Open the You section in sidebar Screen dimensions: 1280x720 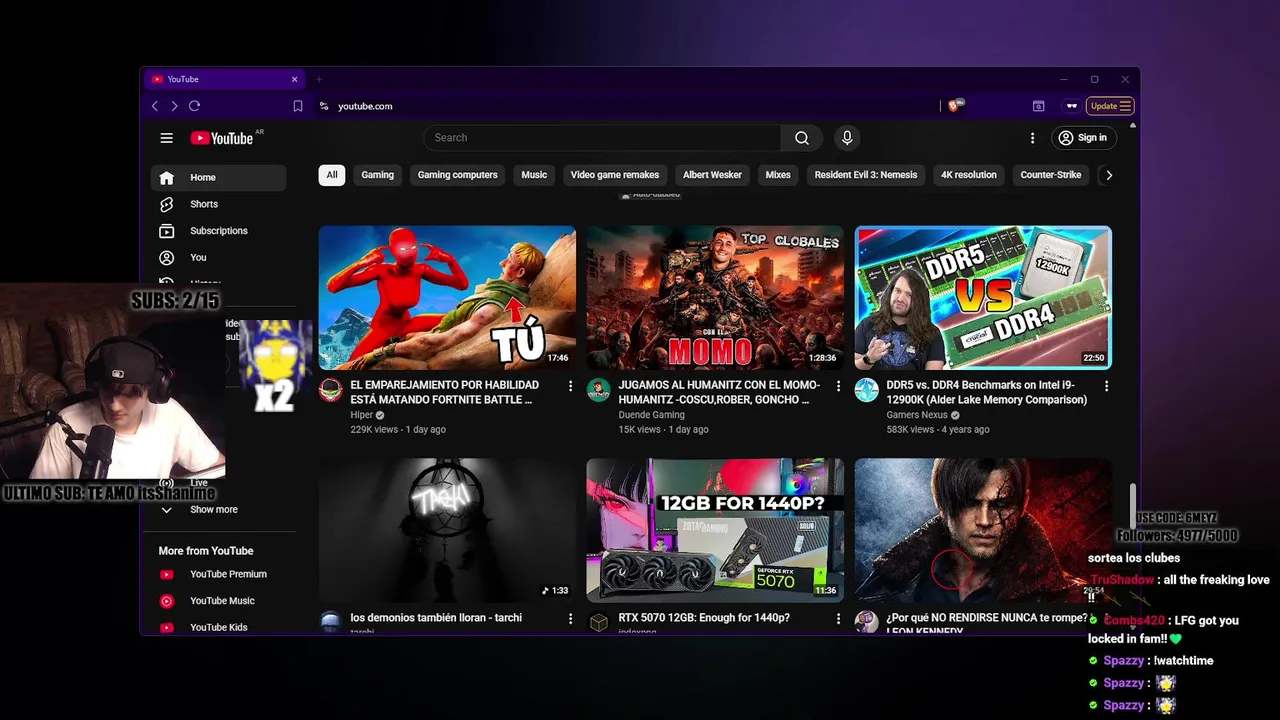coord(218,258)
